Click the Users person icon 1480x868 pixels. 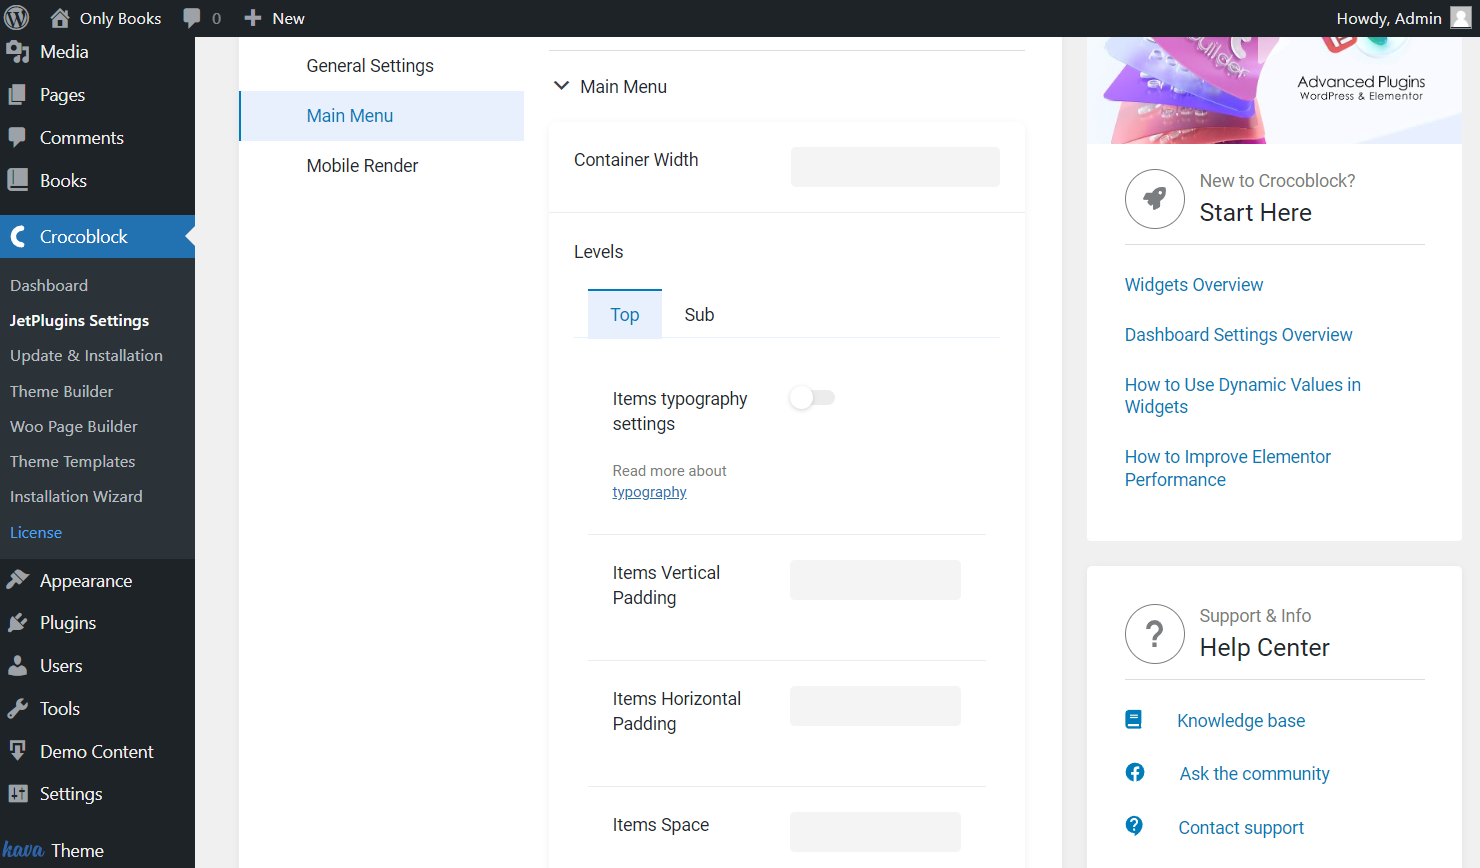pos(18,666)
